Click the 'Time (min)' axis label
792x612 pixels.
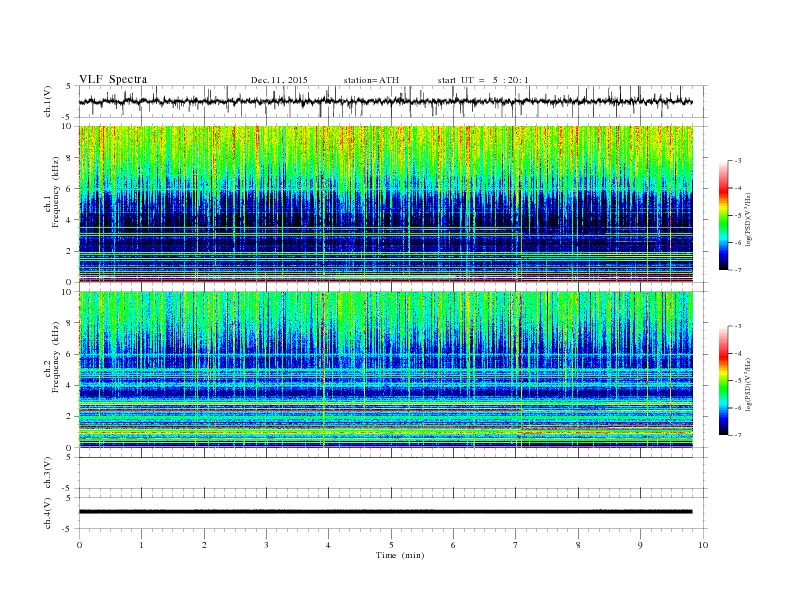[400, 555]
